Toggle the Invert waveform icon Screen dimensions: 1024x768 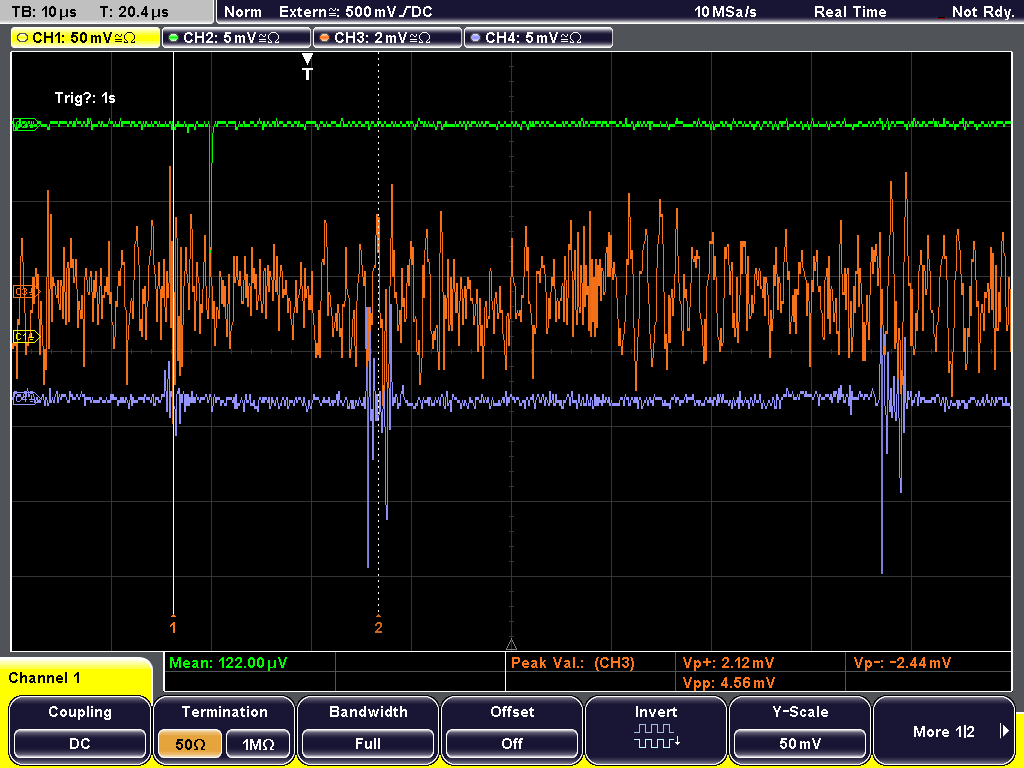click(656, 735)
